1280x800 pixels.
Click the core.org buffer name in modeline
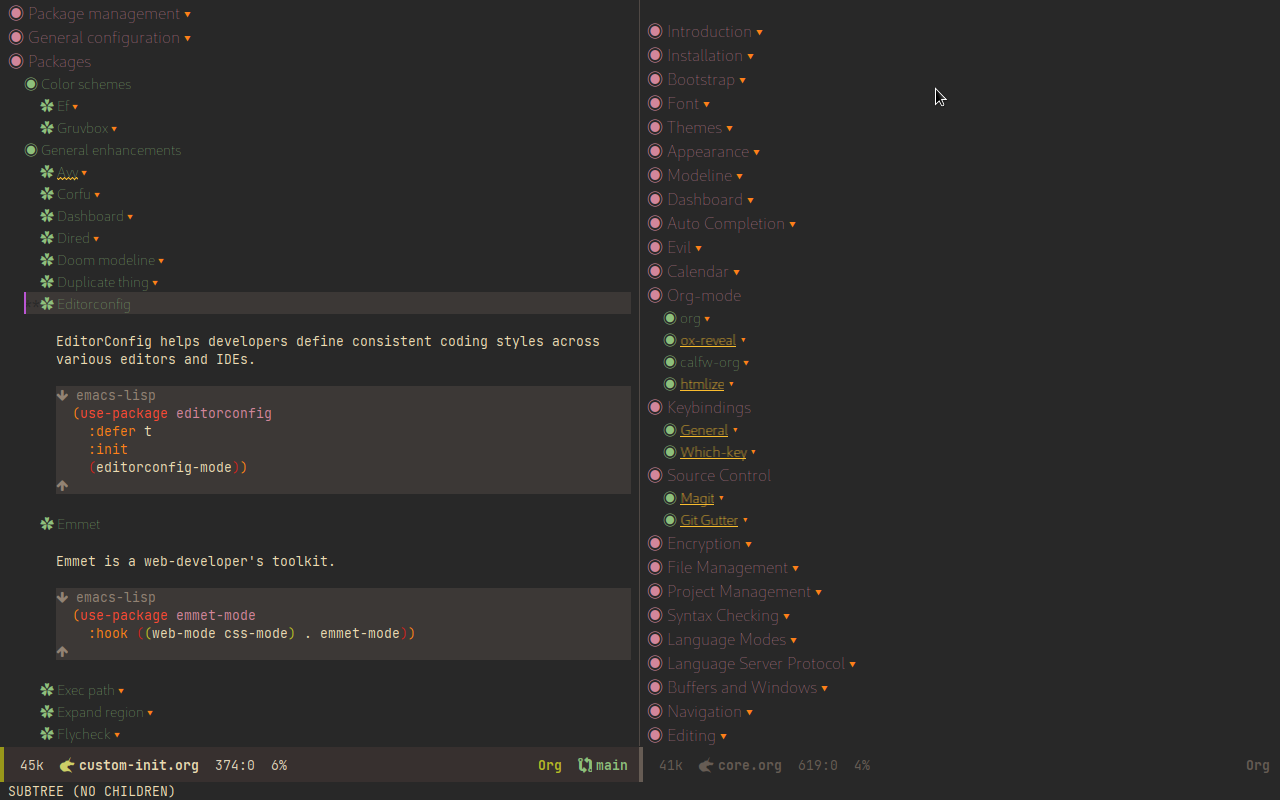click(x=750, y=765)
